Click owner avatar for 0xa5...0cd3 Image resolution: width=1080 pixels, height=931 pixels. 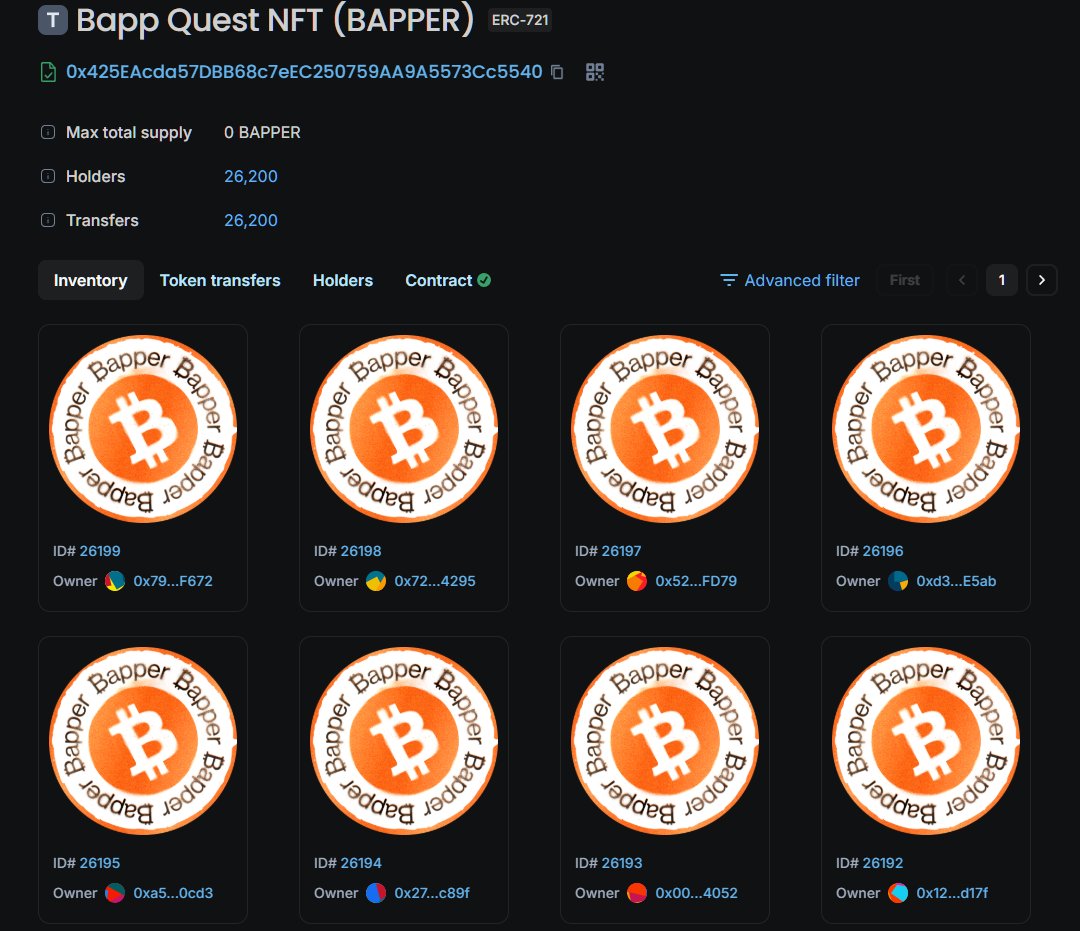pos(115,893)
